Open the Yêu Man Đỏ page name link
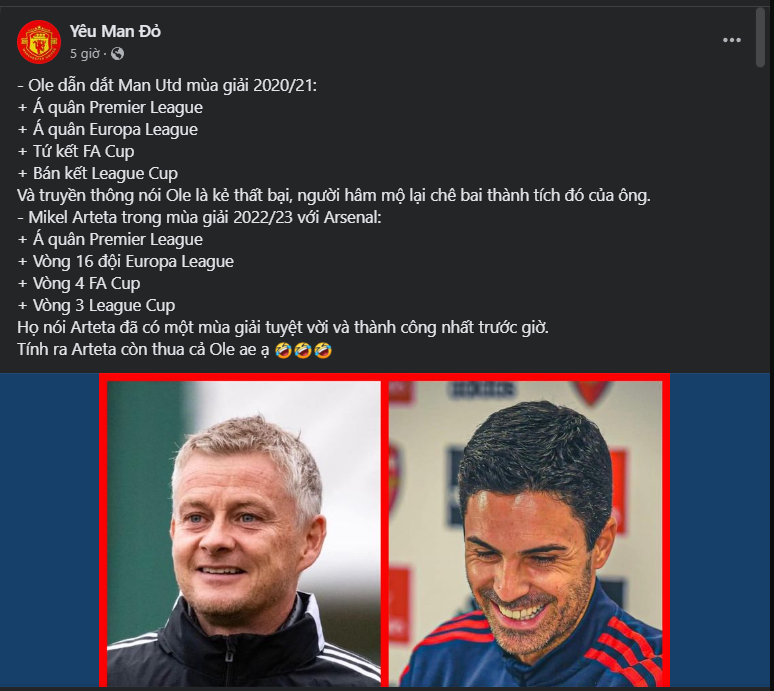The width and height of the screenshot is (774, 691). pyautogui.click(x=115, y=31)
